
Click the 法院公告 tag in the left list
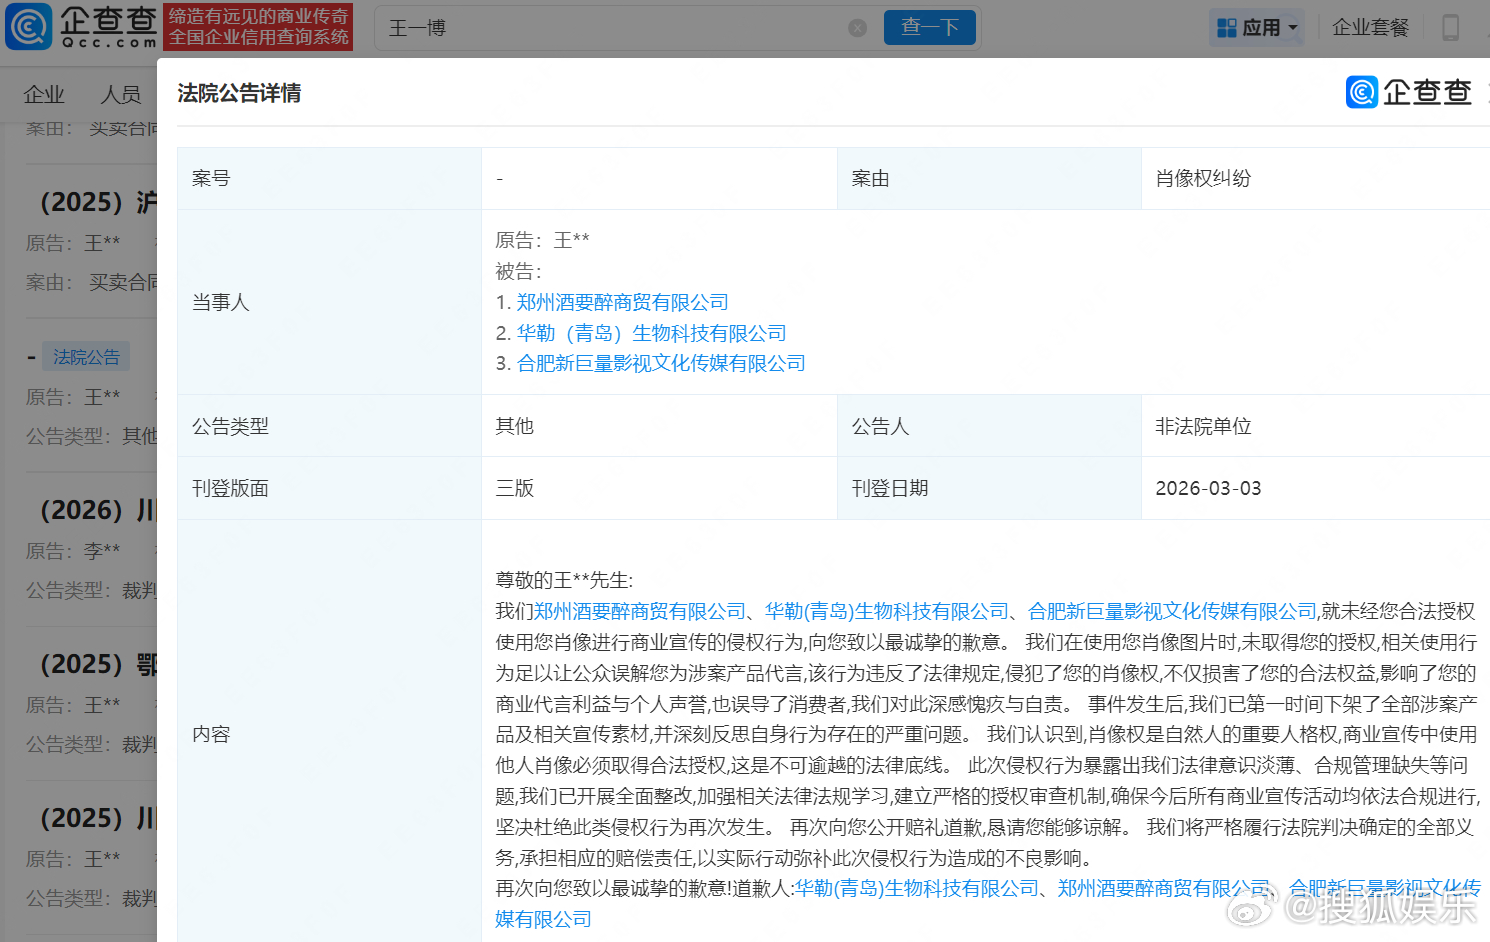point(86,357)
